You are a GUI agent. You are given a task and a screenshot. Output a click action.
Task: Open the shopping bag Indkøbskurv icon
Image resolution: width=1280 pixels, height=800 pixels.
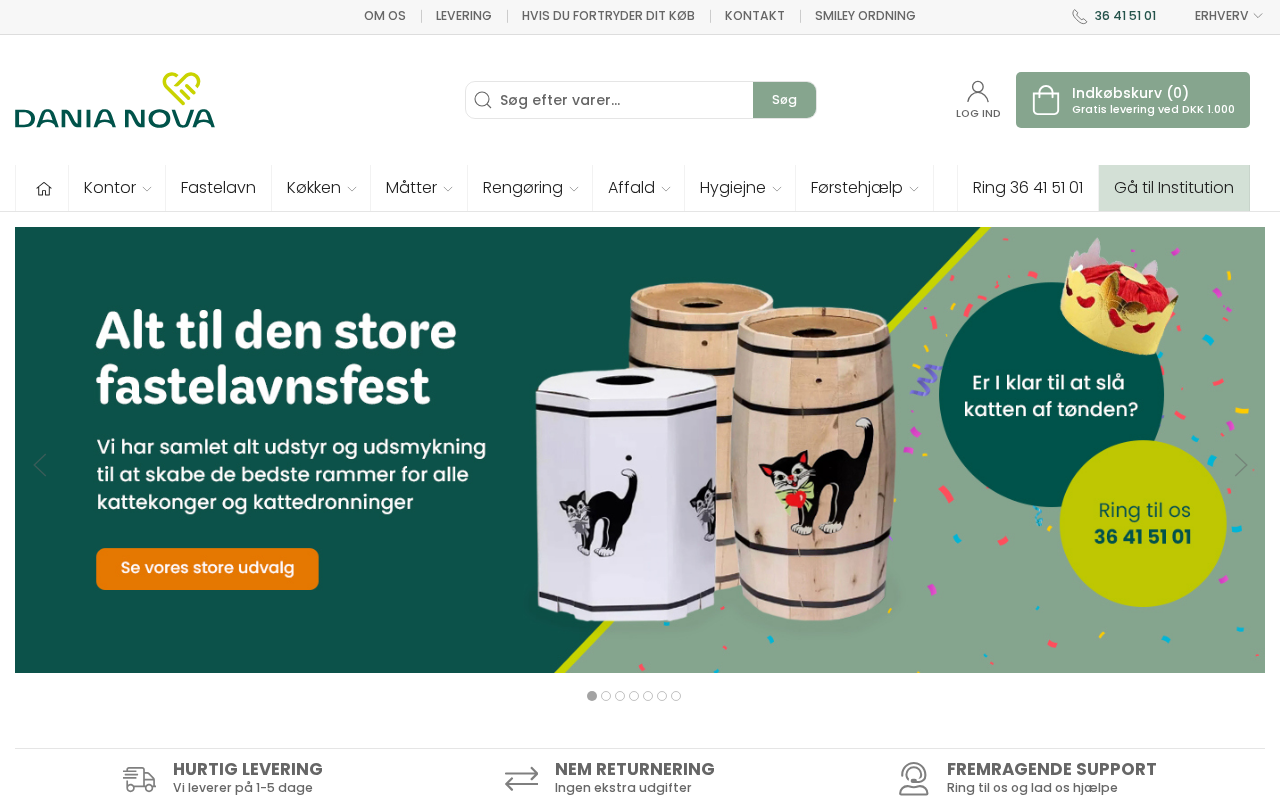pos(1046,100)
